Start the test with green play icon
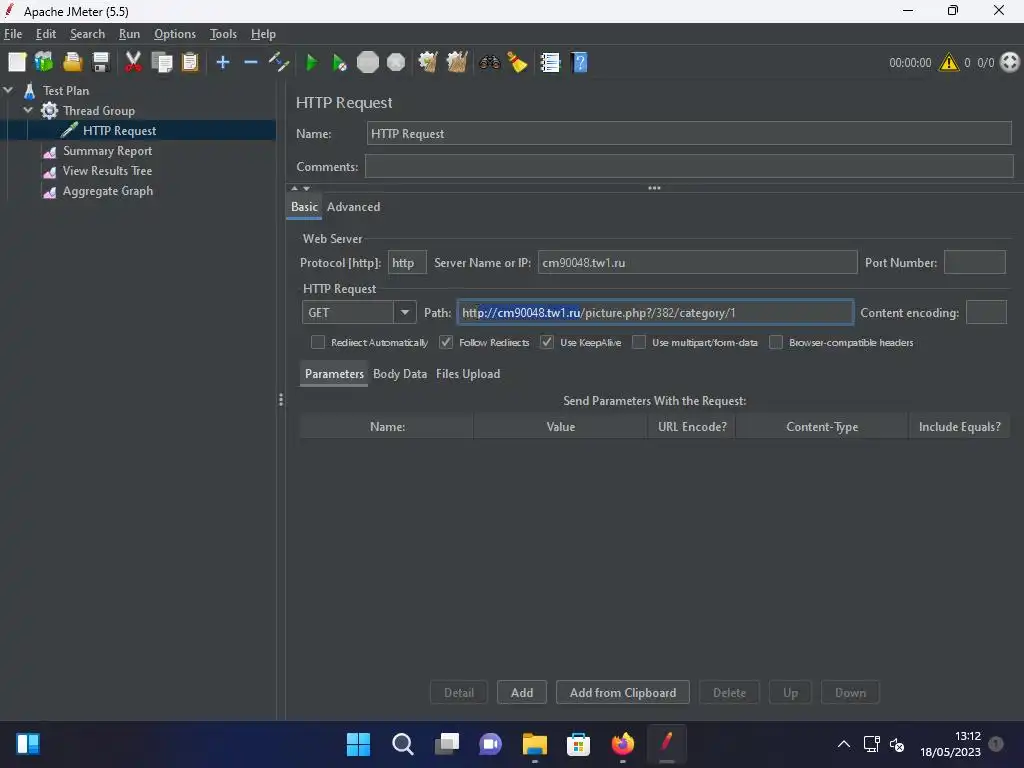Image resolution: width=1024 pixels, height=768 pixels. [312, 63]
